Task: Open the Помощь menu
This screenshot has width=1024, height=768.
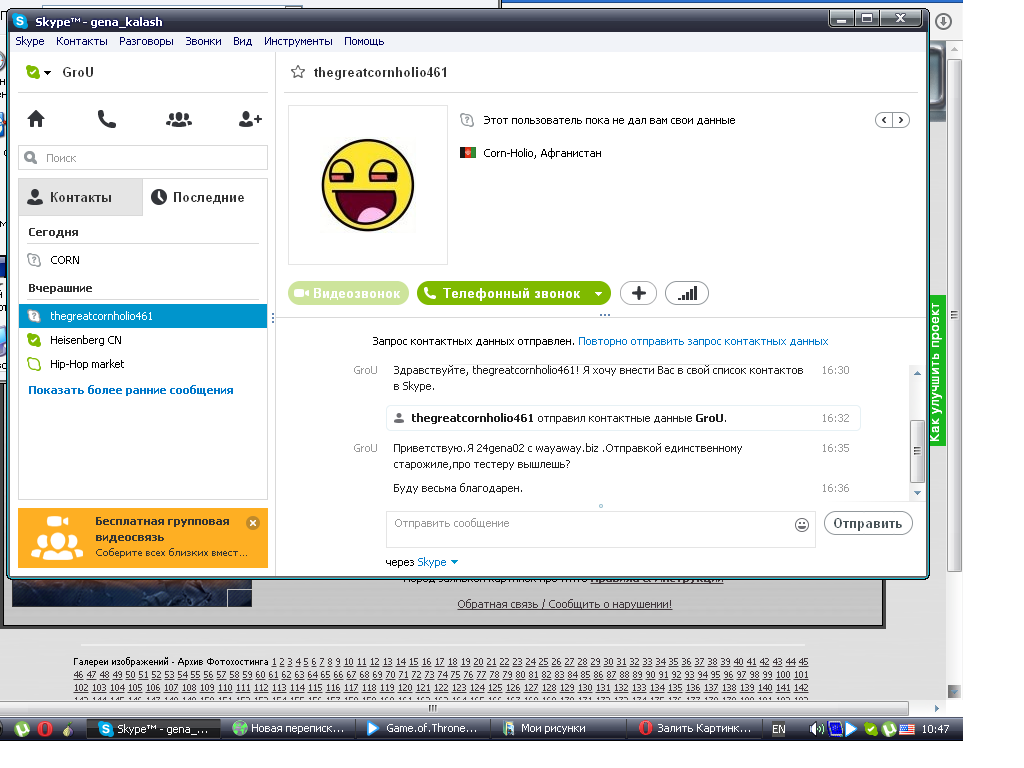Action: coord(364,41)
